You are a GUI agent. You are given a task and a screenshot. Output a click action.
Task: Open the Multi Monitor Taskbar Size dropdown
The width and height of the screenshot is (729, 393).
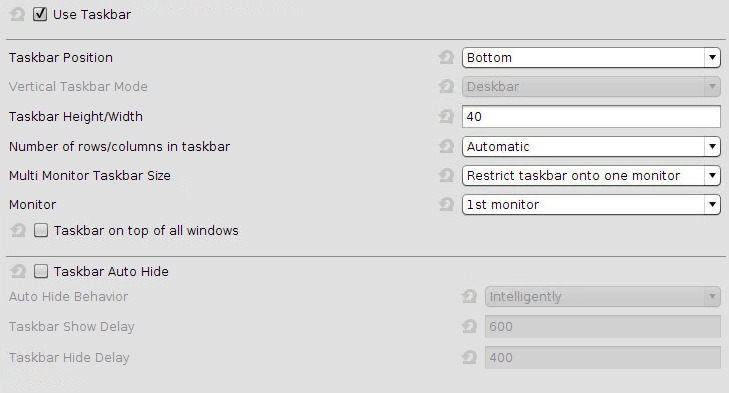click(591, 175)
